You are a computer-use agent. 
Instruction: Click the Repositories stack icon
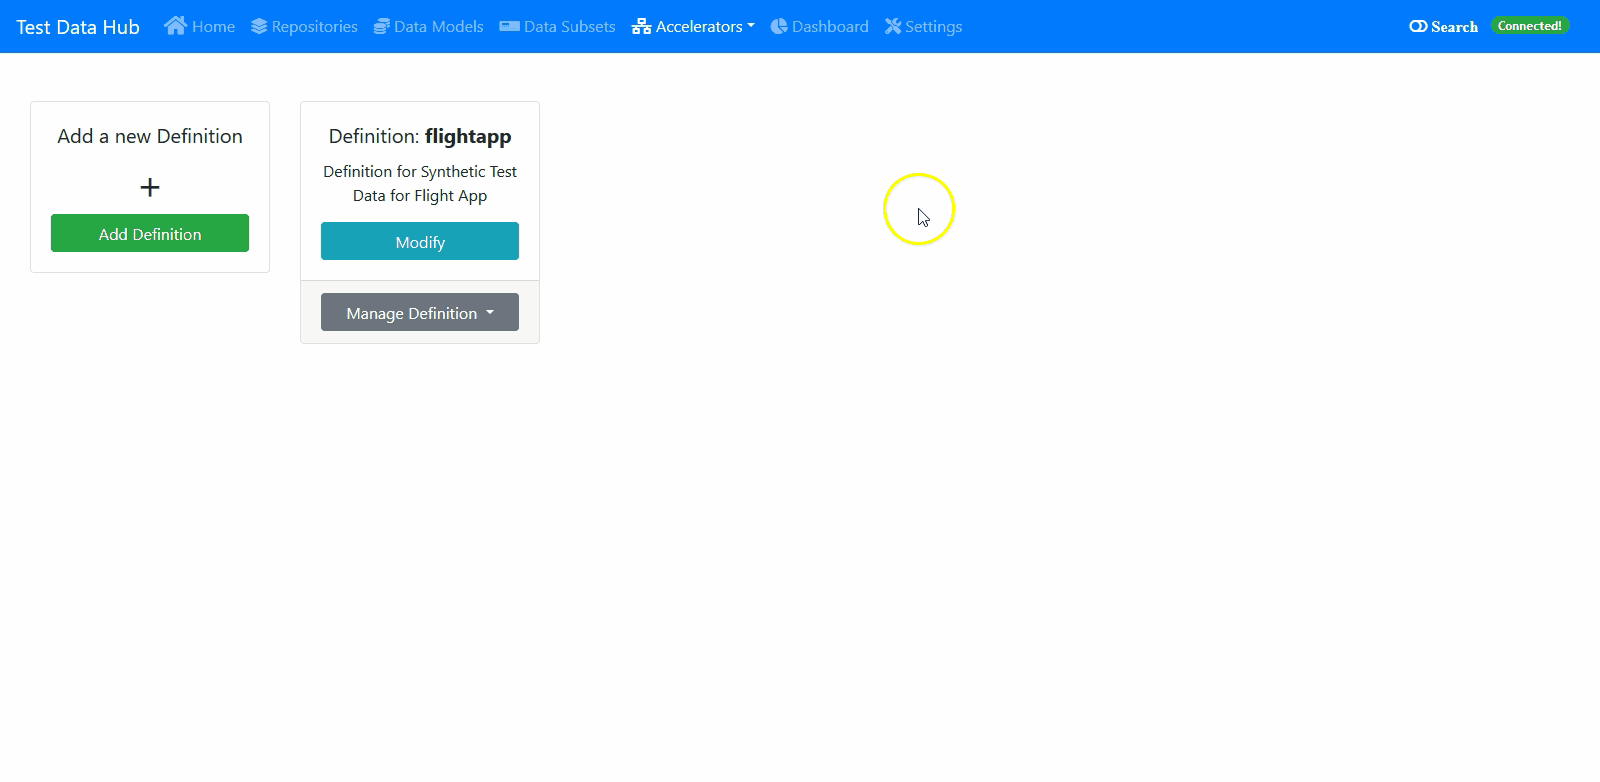tap(259, 27)
